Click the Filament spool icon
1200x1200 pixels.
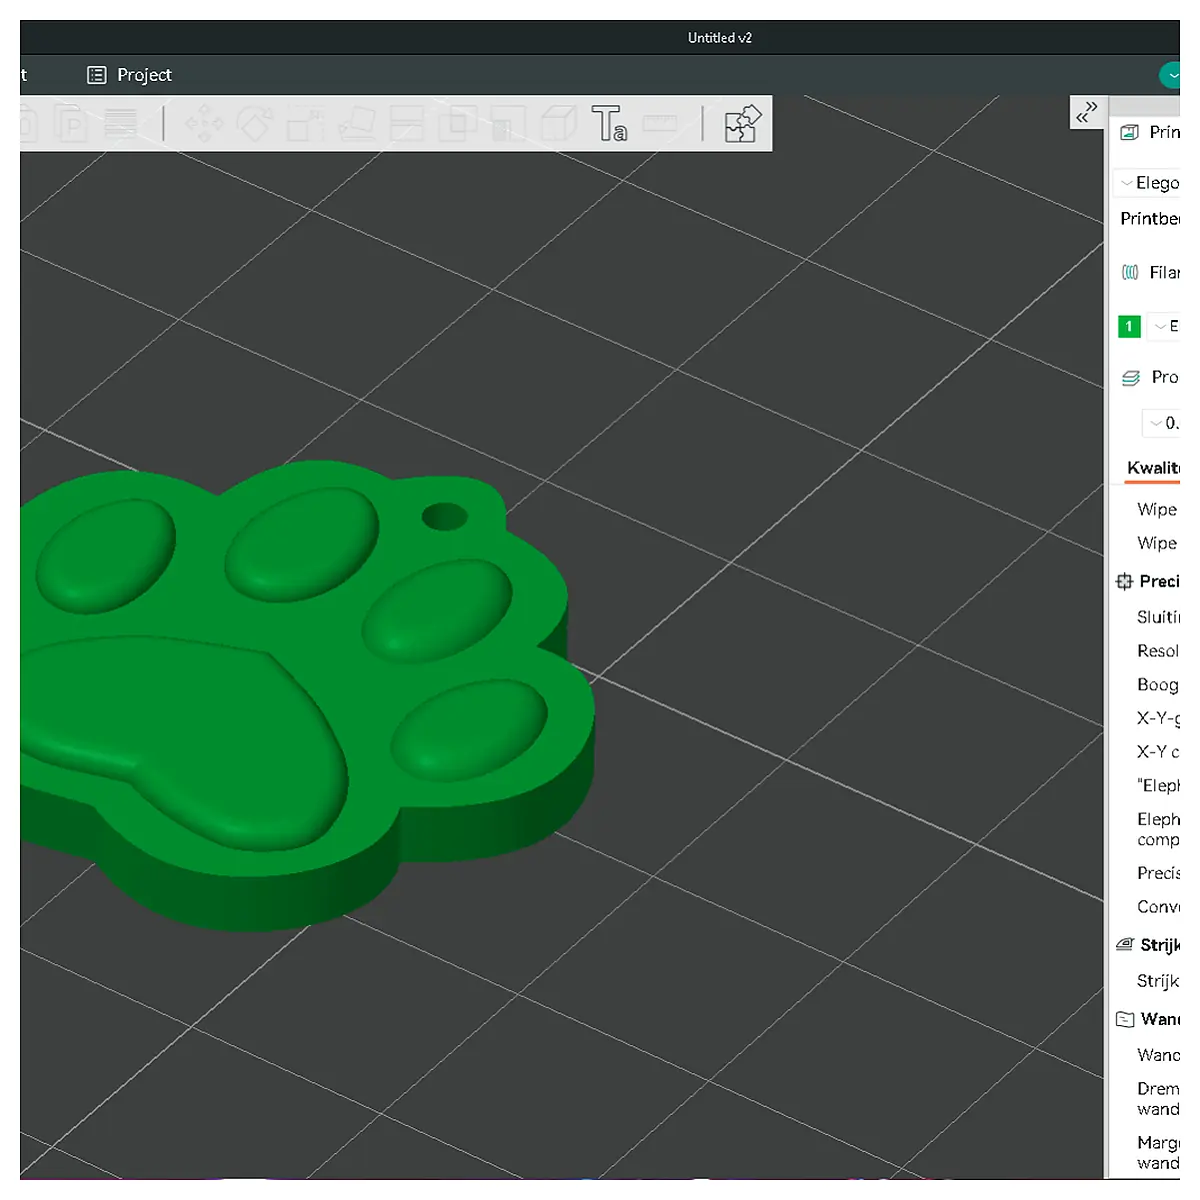pyautogui.click(x=1130, y=272)
